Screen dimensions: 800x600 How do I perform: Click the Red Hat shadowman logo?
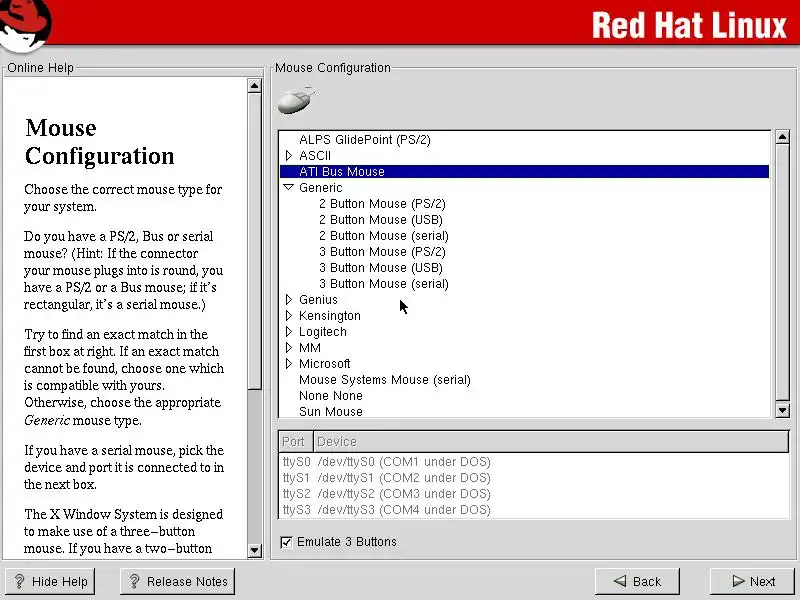coord(25,26)
